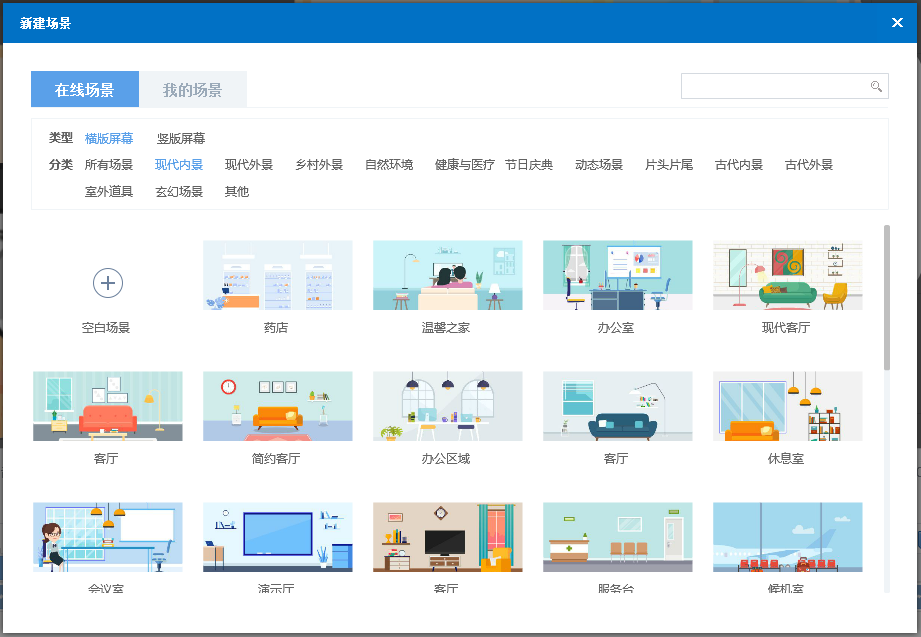The width and height of the screenshot is (921, 637).
Task: Filter by 片头片尾 category
Action: 669,165
